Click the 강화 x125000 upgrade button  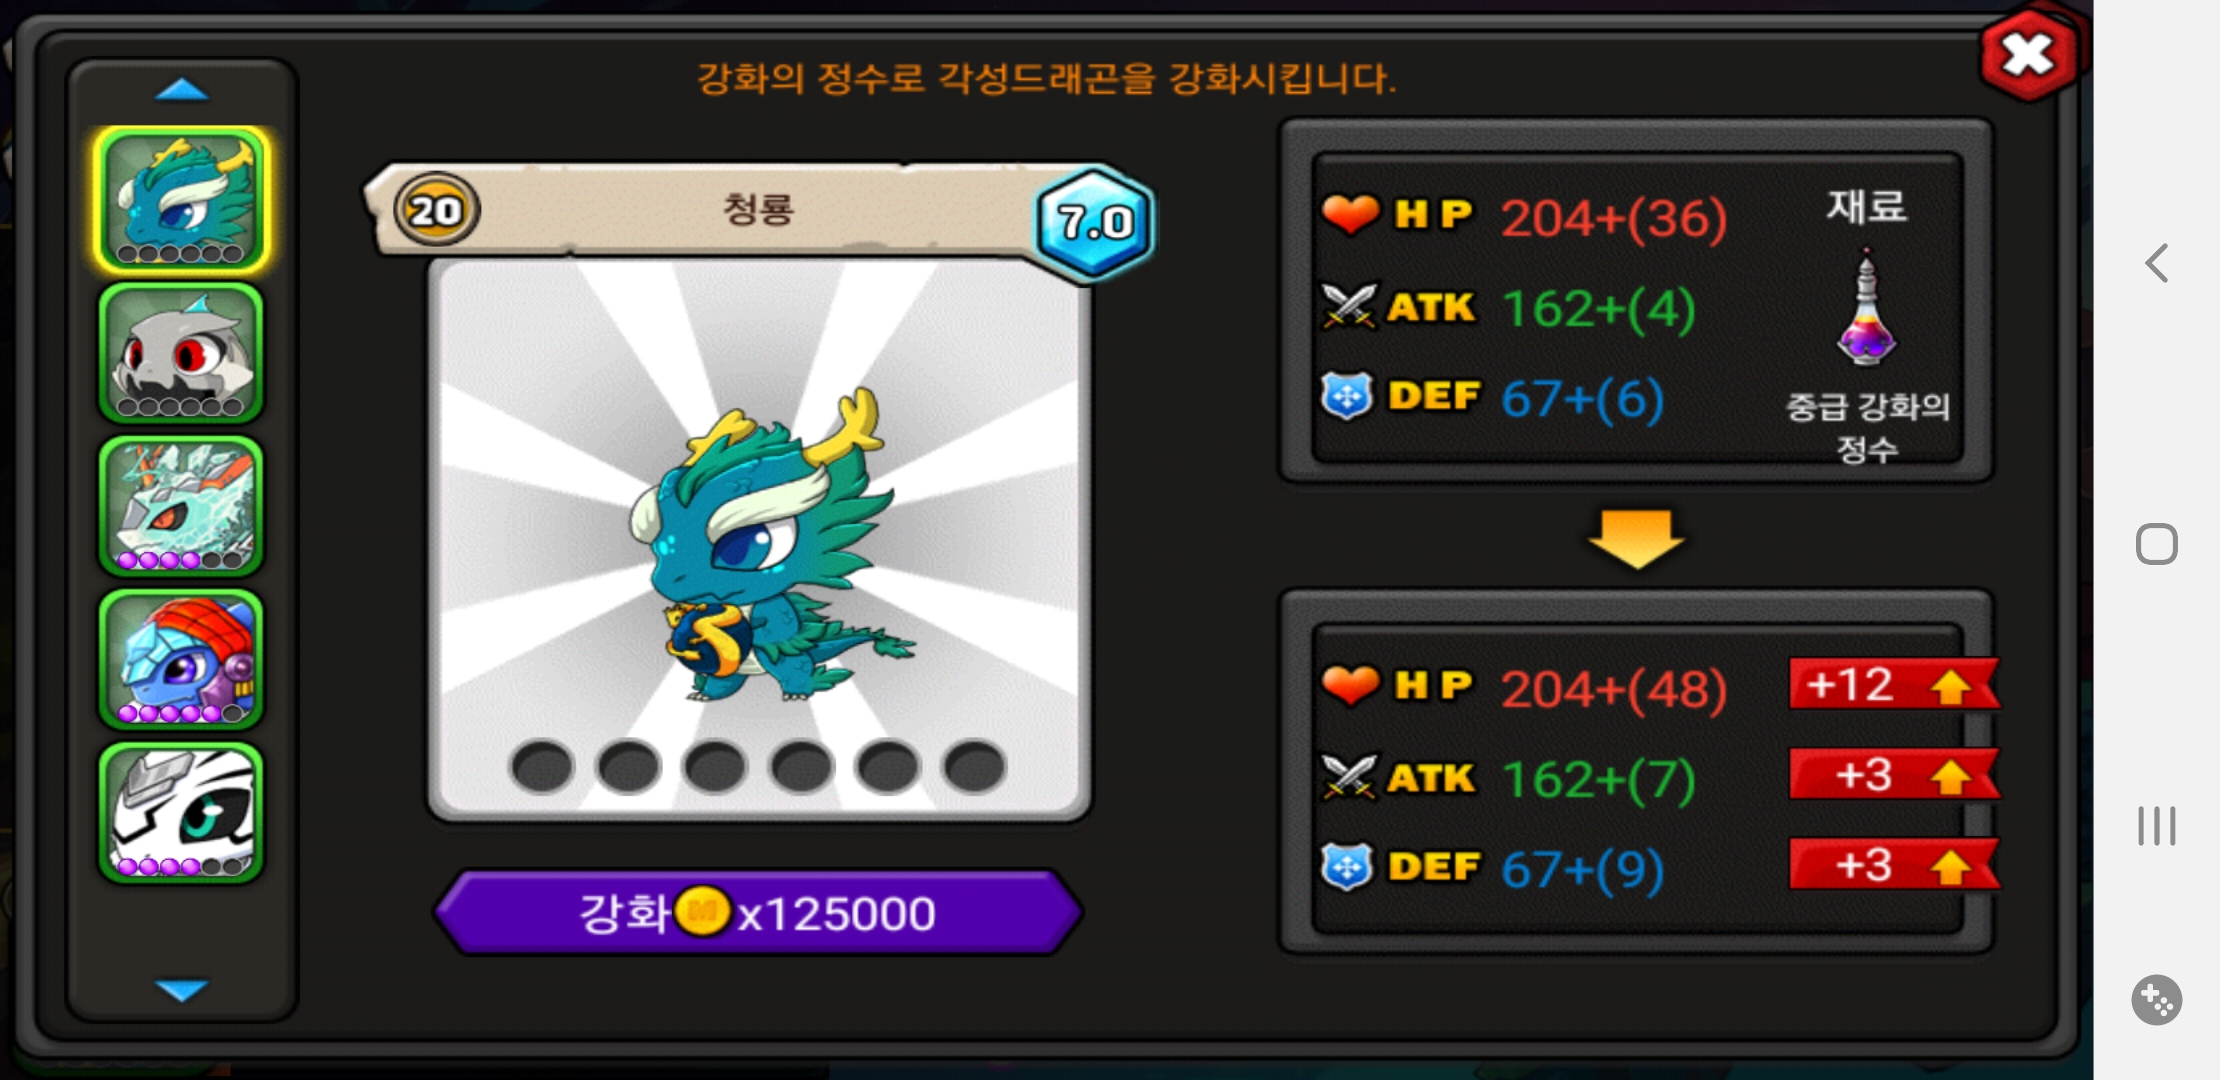point(758,912)
